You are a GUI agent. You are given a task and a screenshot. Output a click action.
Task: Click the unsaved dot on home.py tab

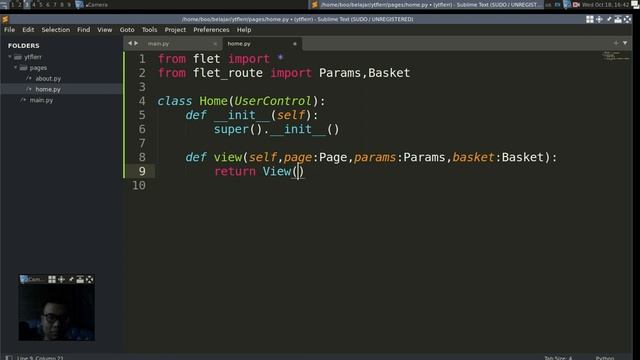[295, 44]
